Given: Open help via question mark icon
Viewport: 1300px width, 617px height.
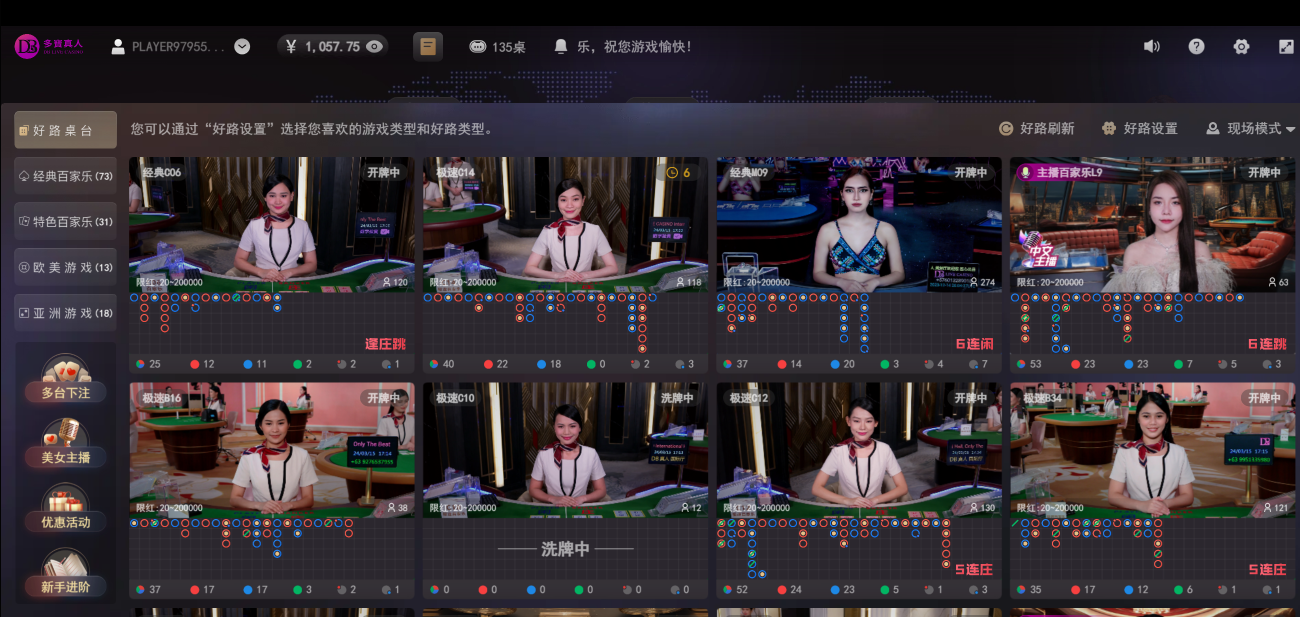Looking at the screenshot, I should 1196,46.
